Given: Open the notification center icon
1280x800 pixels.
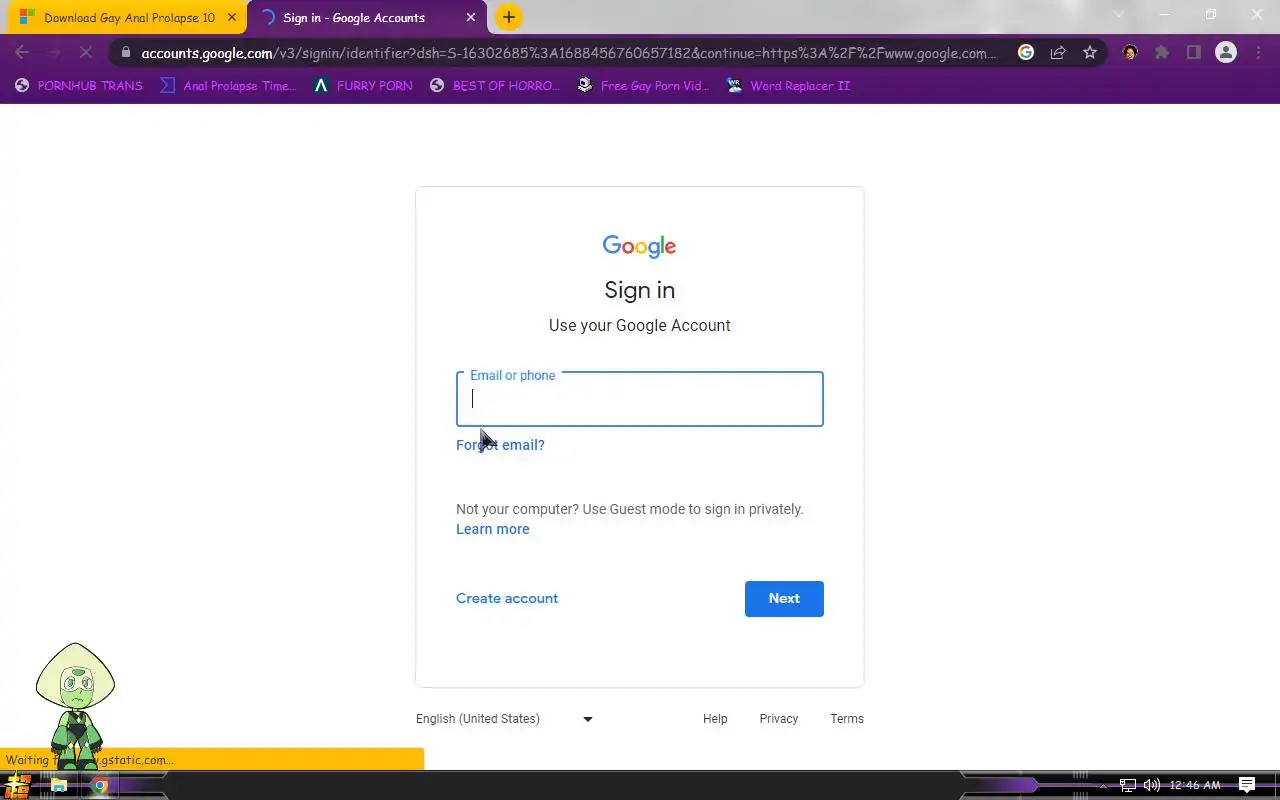Looking at the screenshot, I should 1247,785.
